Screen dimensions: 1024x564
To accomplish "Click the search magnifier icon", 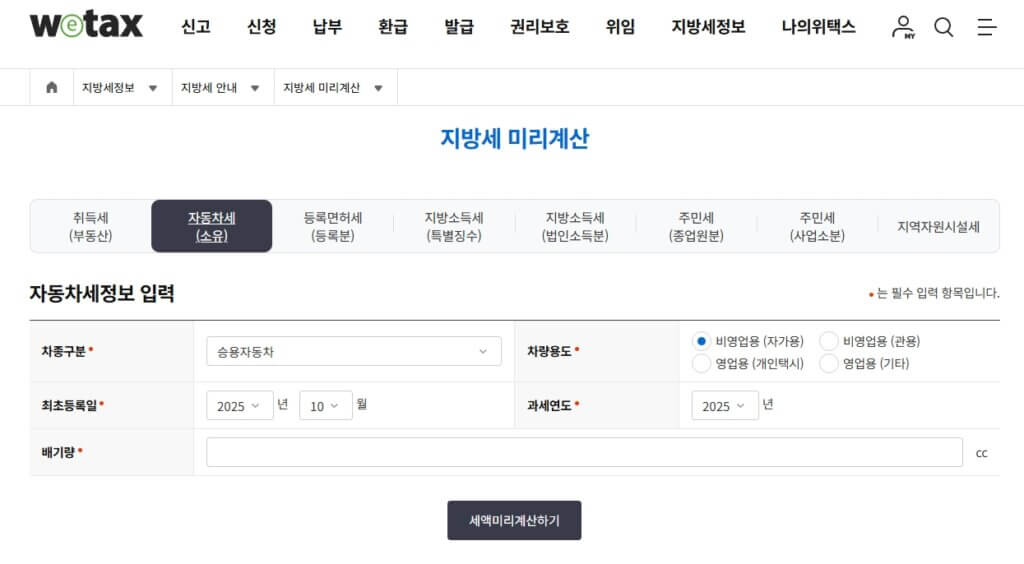I will click(x=944, y=27).
